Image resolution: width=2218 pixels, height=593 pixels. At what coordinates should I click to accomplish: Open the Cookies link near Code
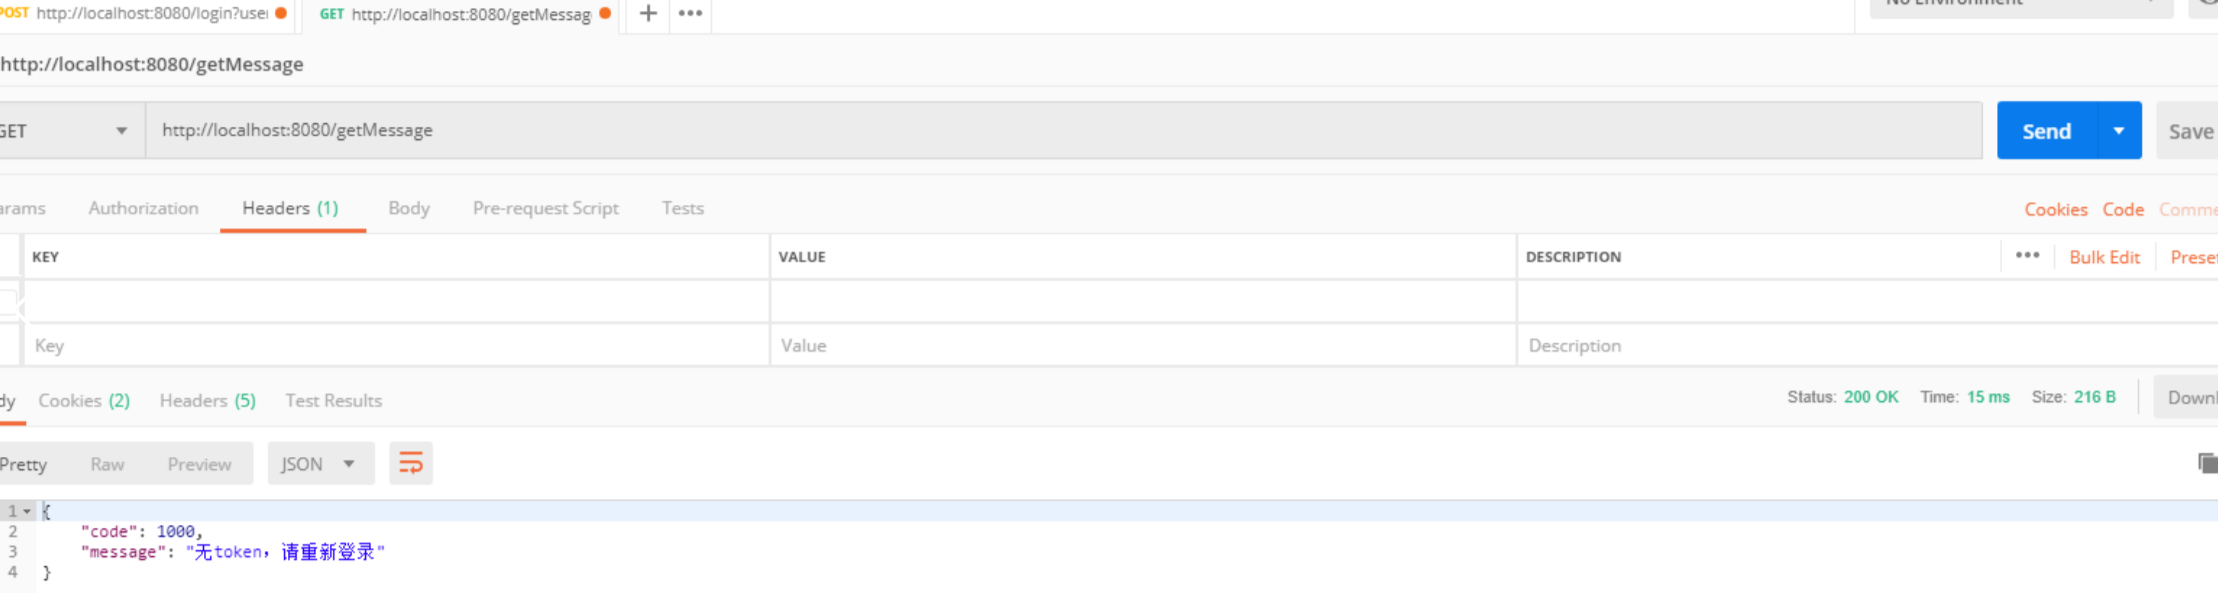2055,209
